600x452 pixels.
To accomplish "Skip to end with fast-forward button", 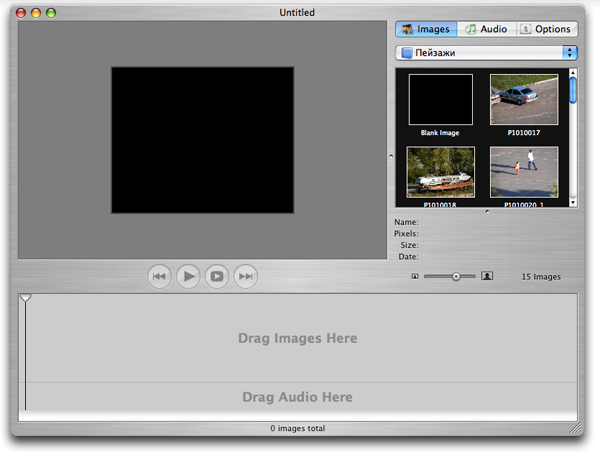I will click(x=246, y=276).
